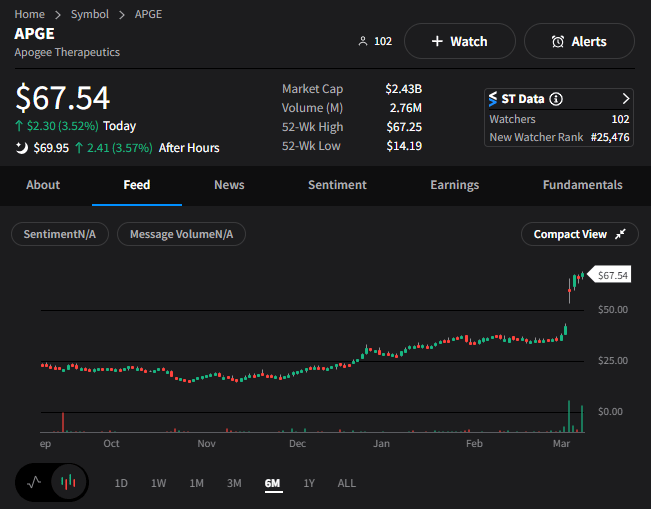
Task: Click the Stocktwits logo beside ST Data
Action: pyautogui.click(x=493, y=99)
